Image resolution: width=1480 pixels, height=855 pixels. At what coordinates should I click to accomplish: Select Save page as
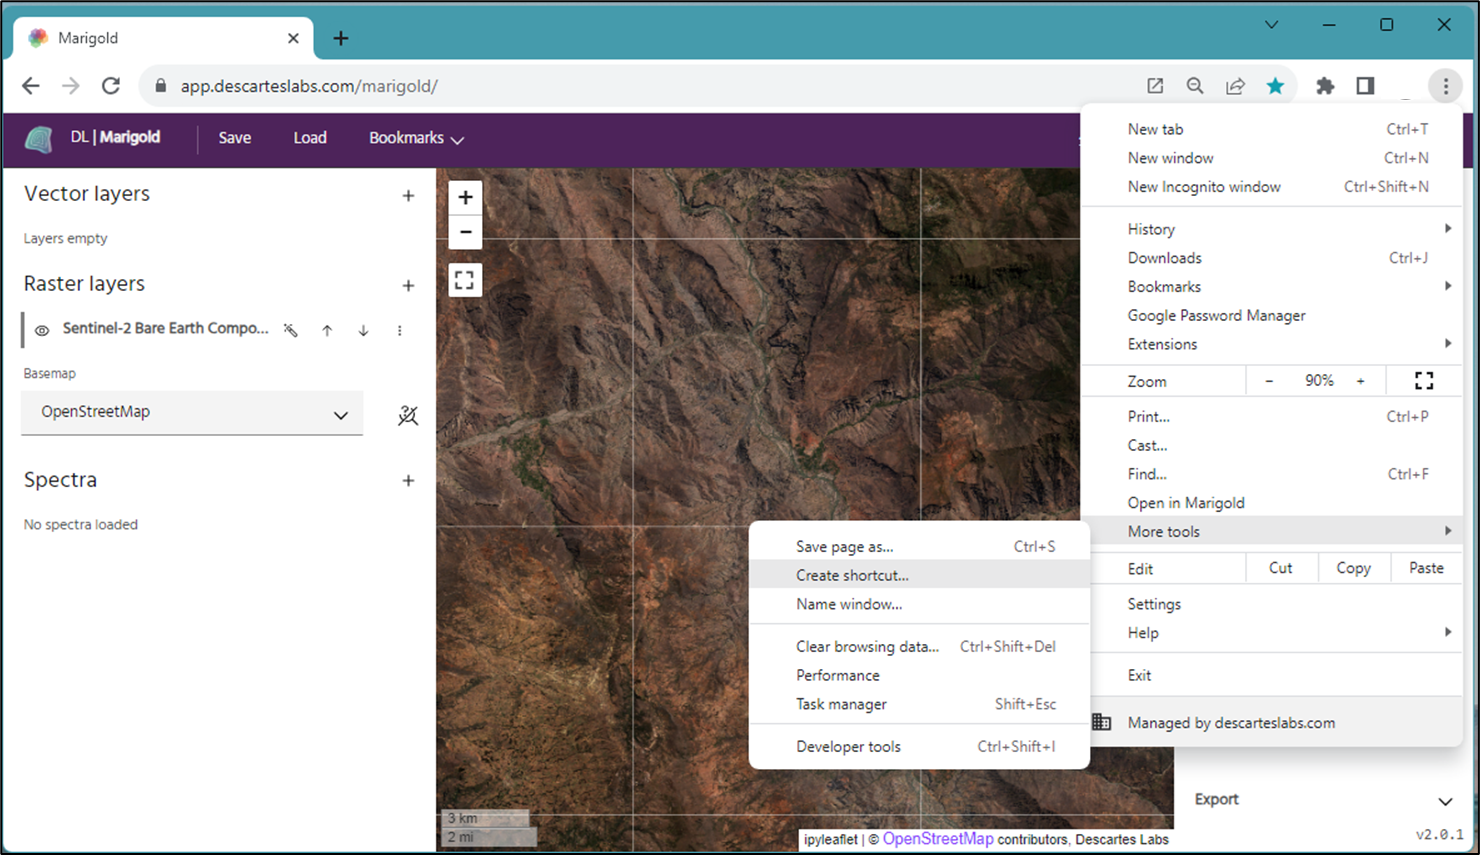(919, 547)
